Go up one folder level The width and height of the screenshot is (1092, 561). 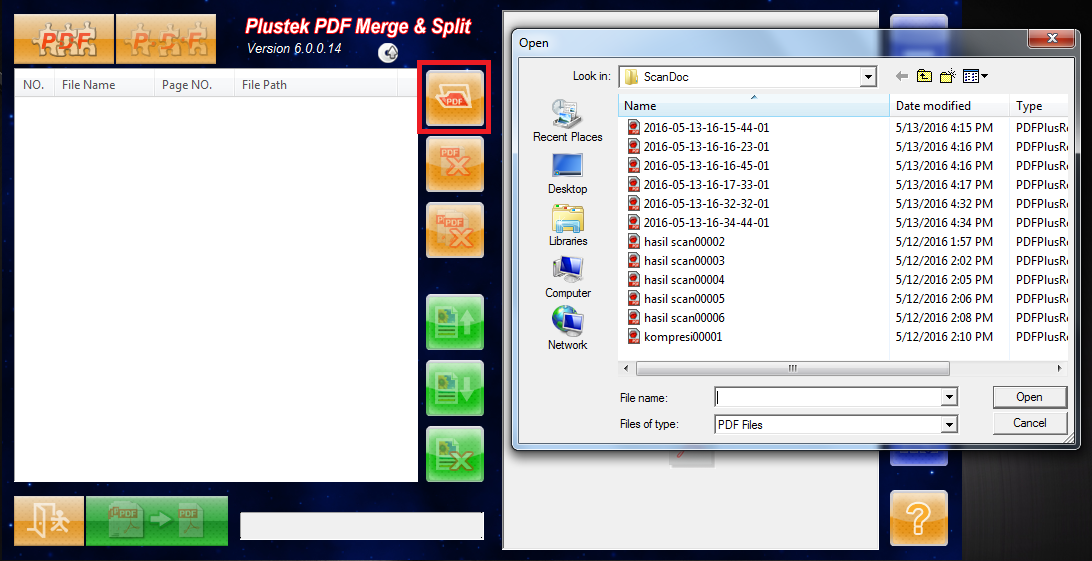coord(924,76)
